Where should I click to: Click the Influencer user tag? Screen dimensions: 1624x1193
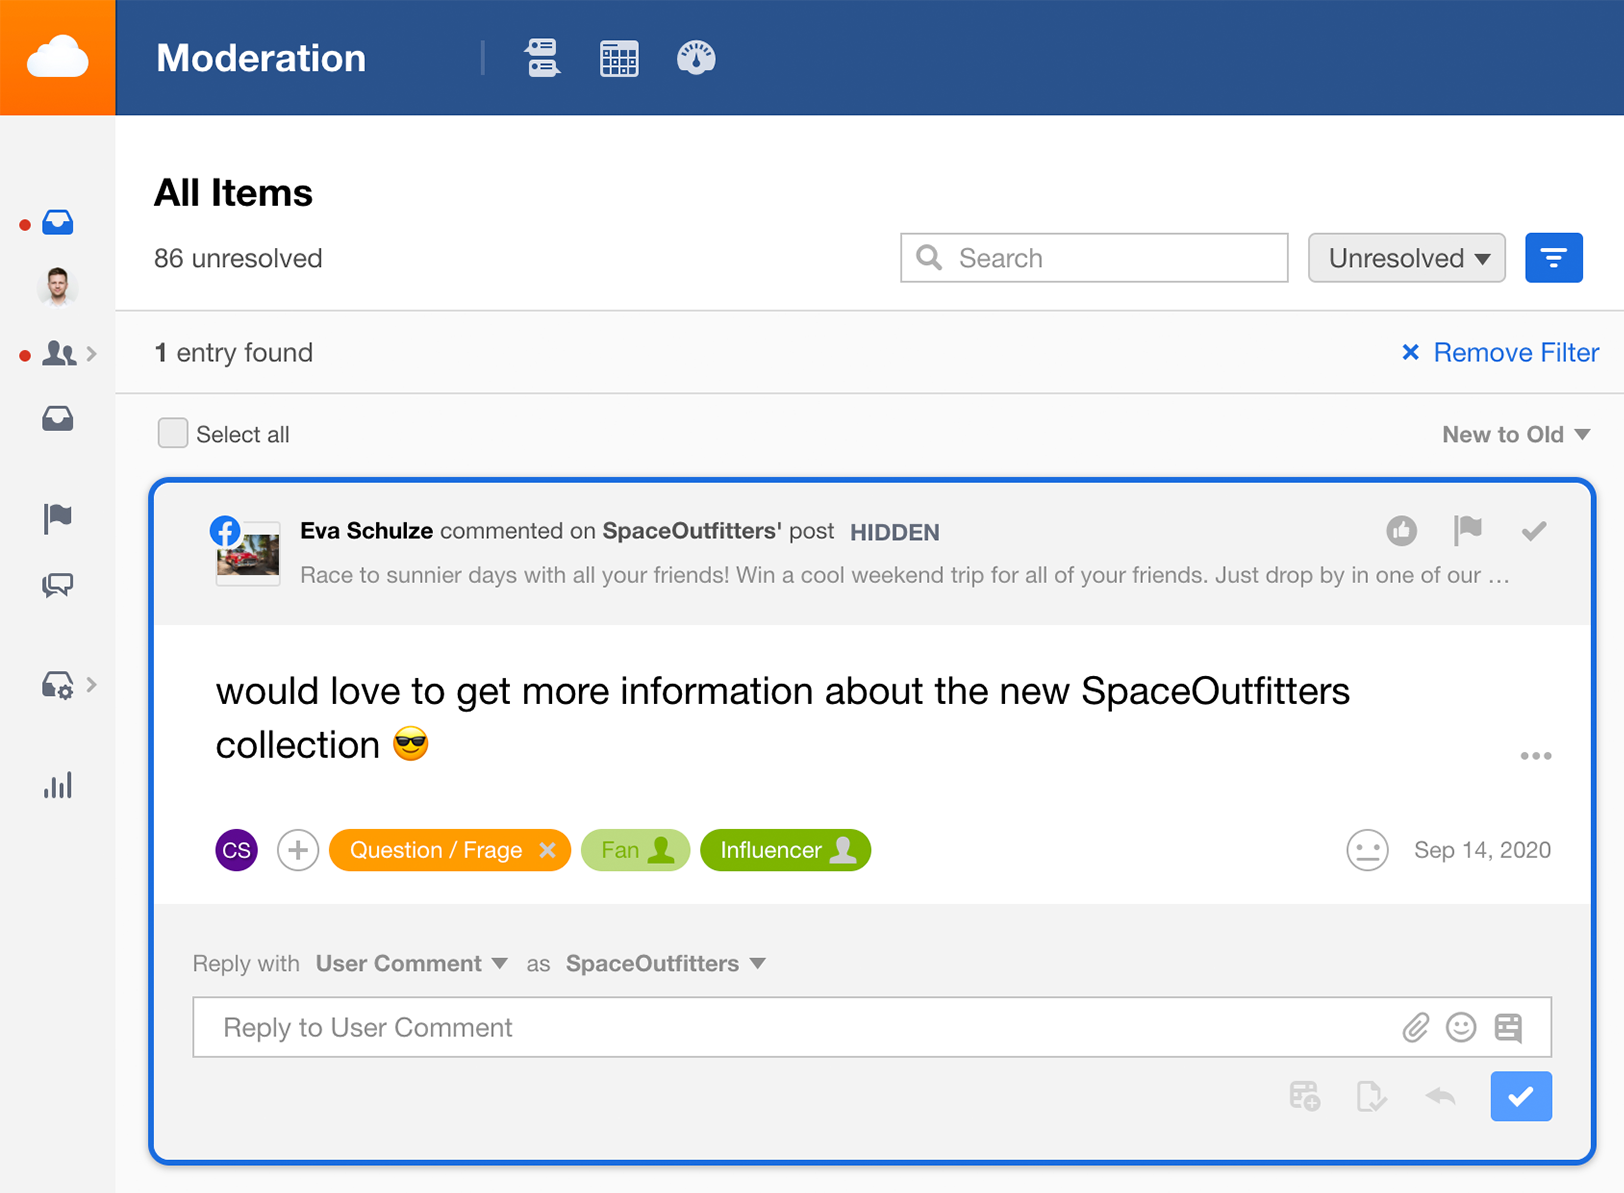point(785,850)
